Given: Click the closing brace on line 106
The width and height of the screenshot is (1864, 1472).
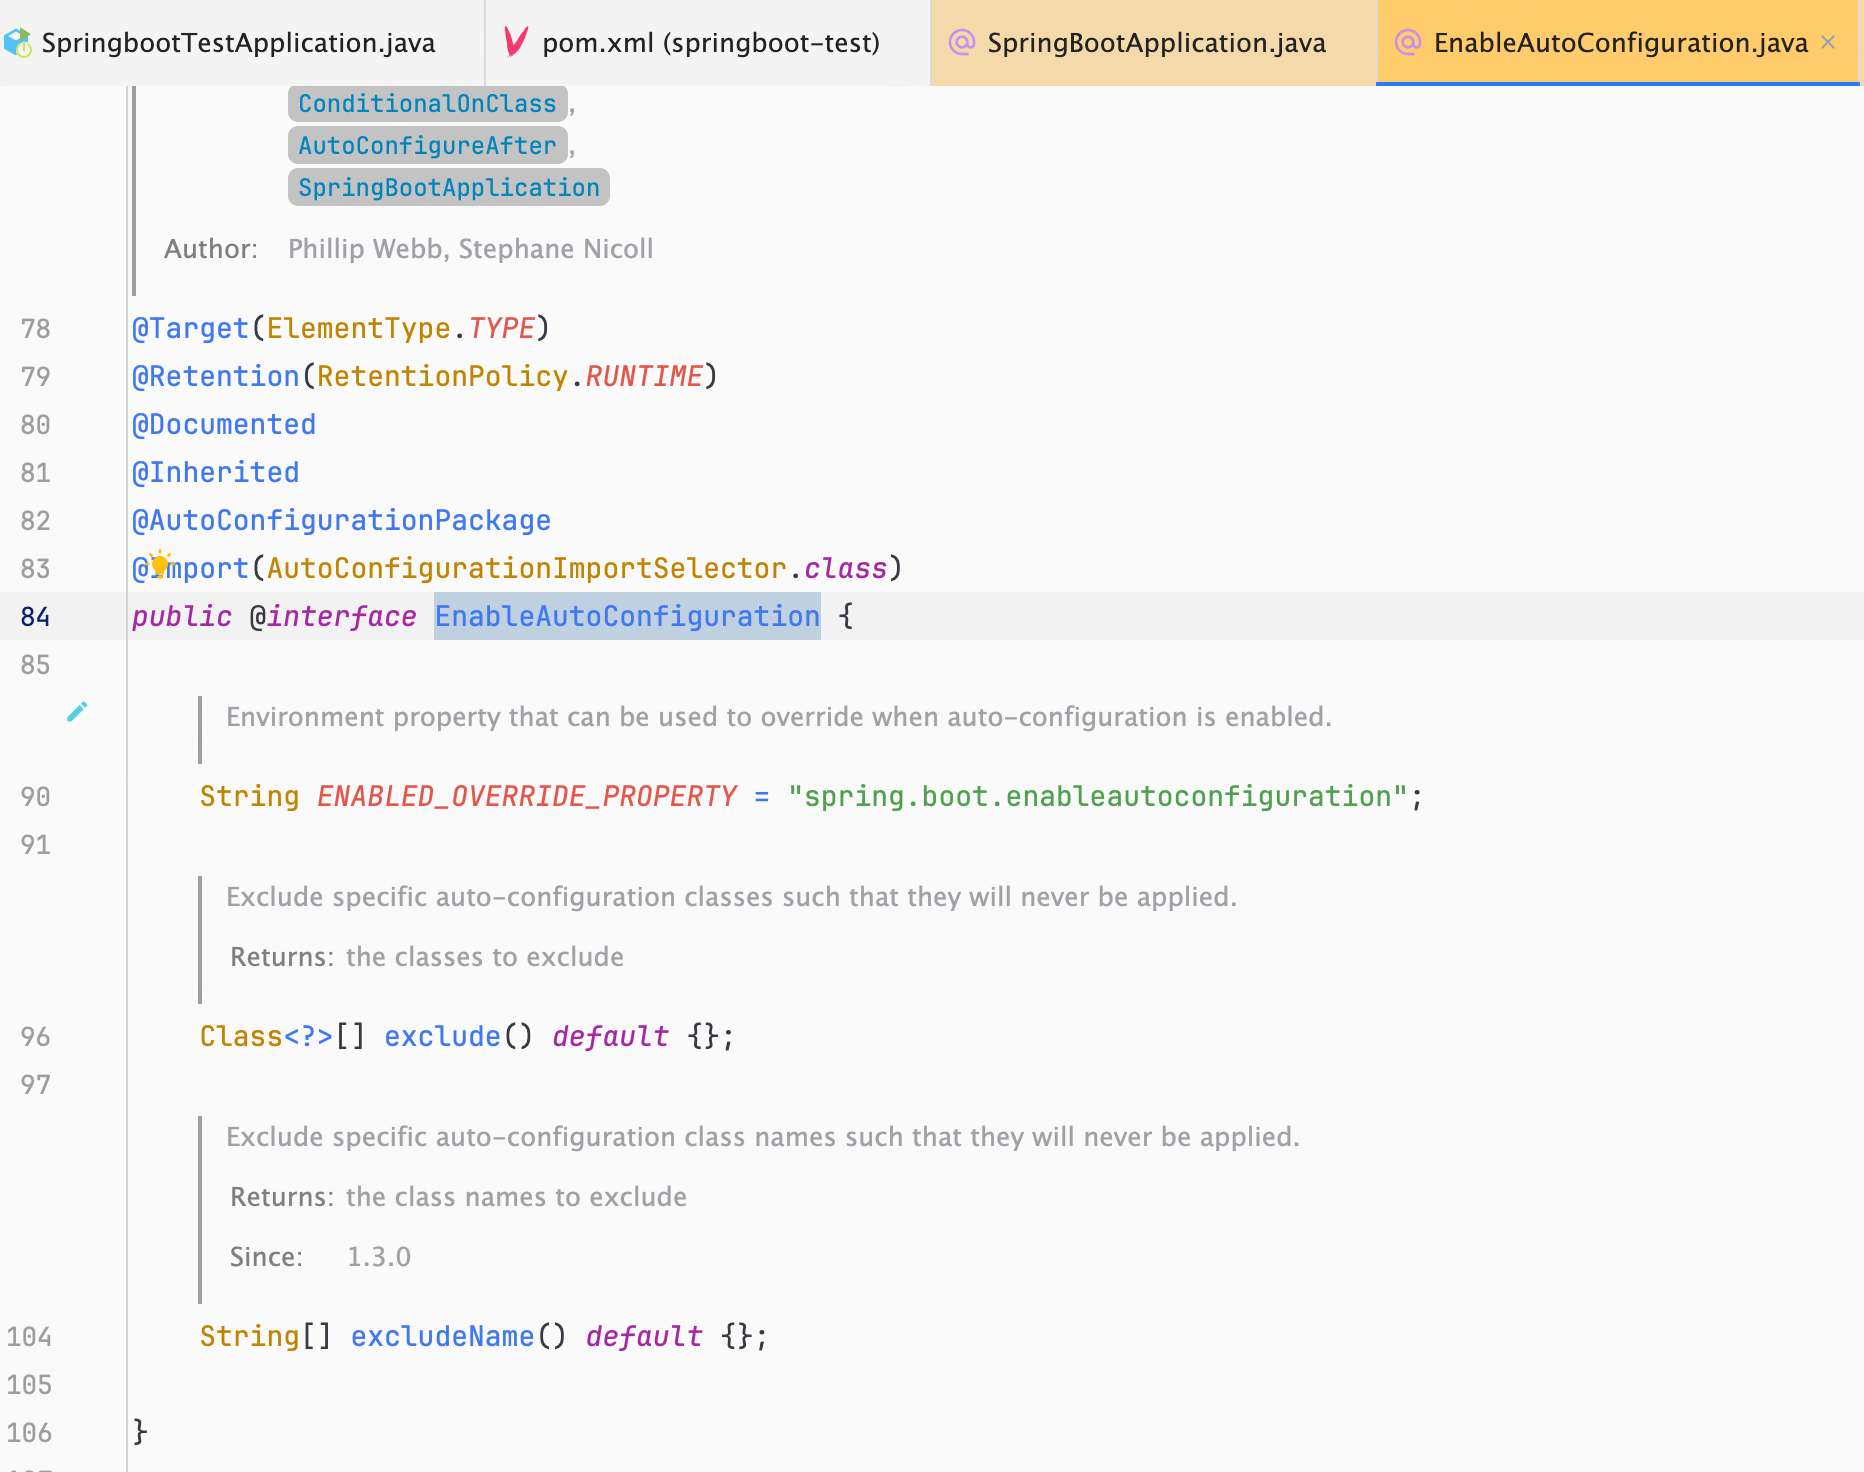Looking at the screenshot, I should (x=140, y=1432).
